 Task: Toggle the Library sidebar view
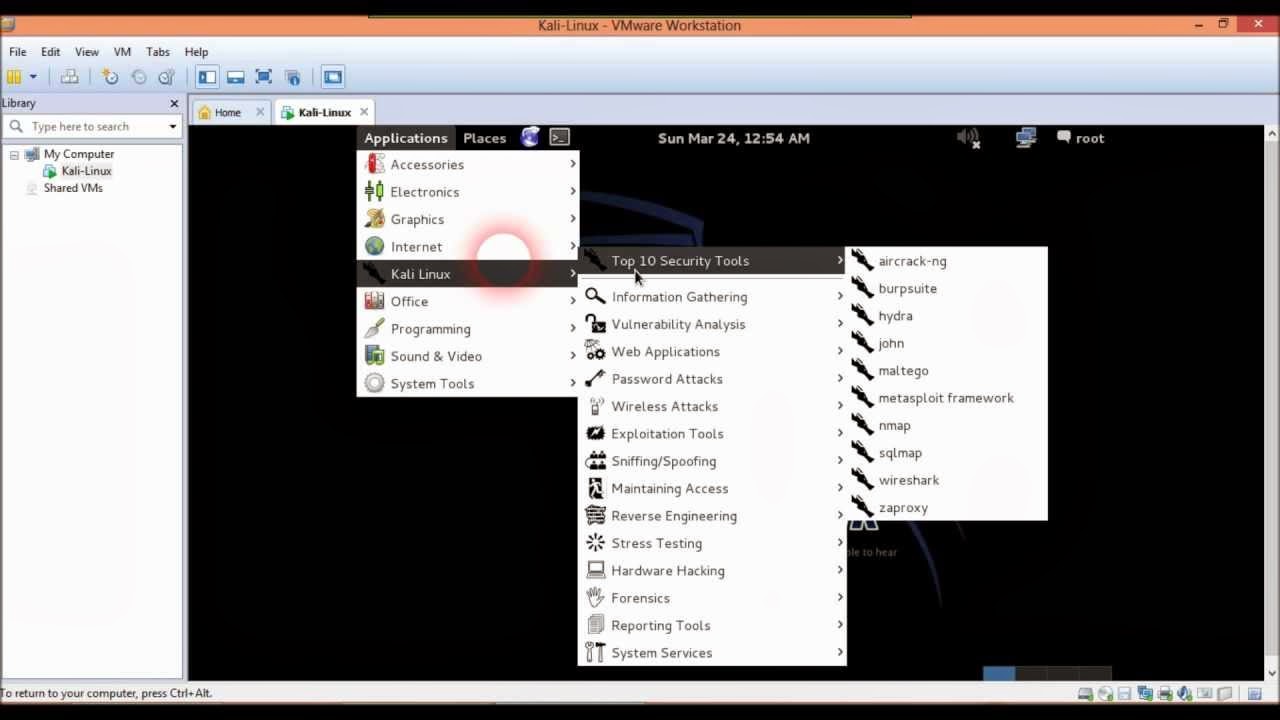pos(207,77)
